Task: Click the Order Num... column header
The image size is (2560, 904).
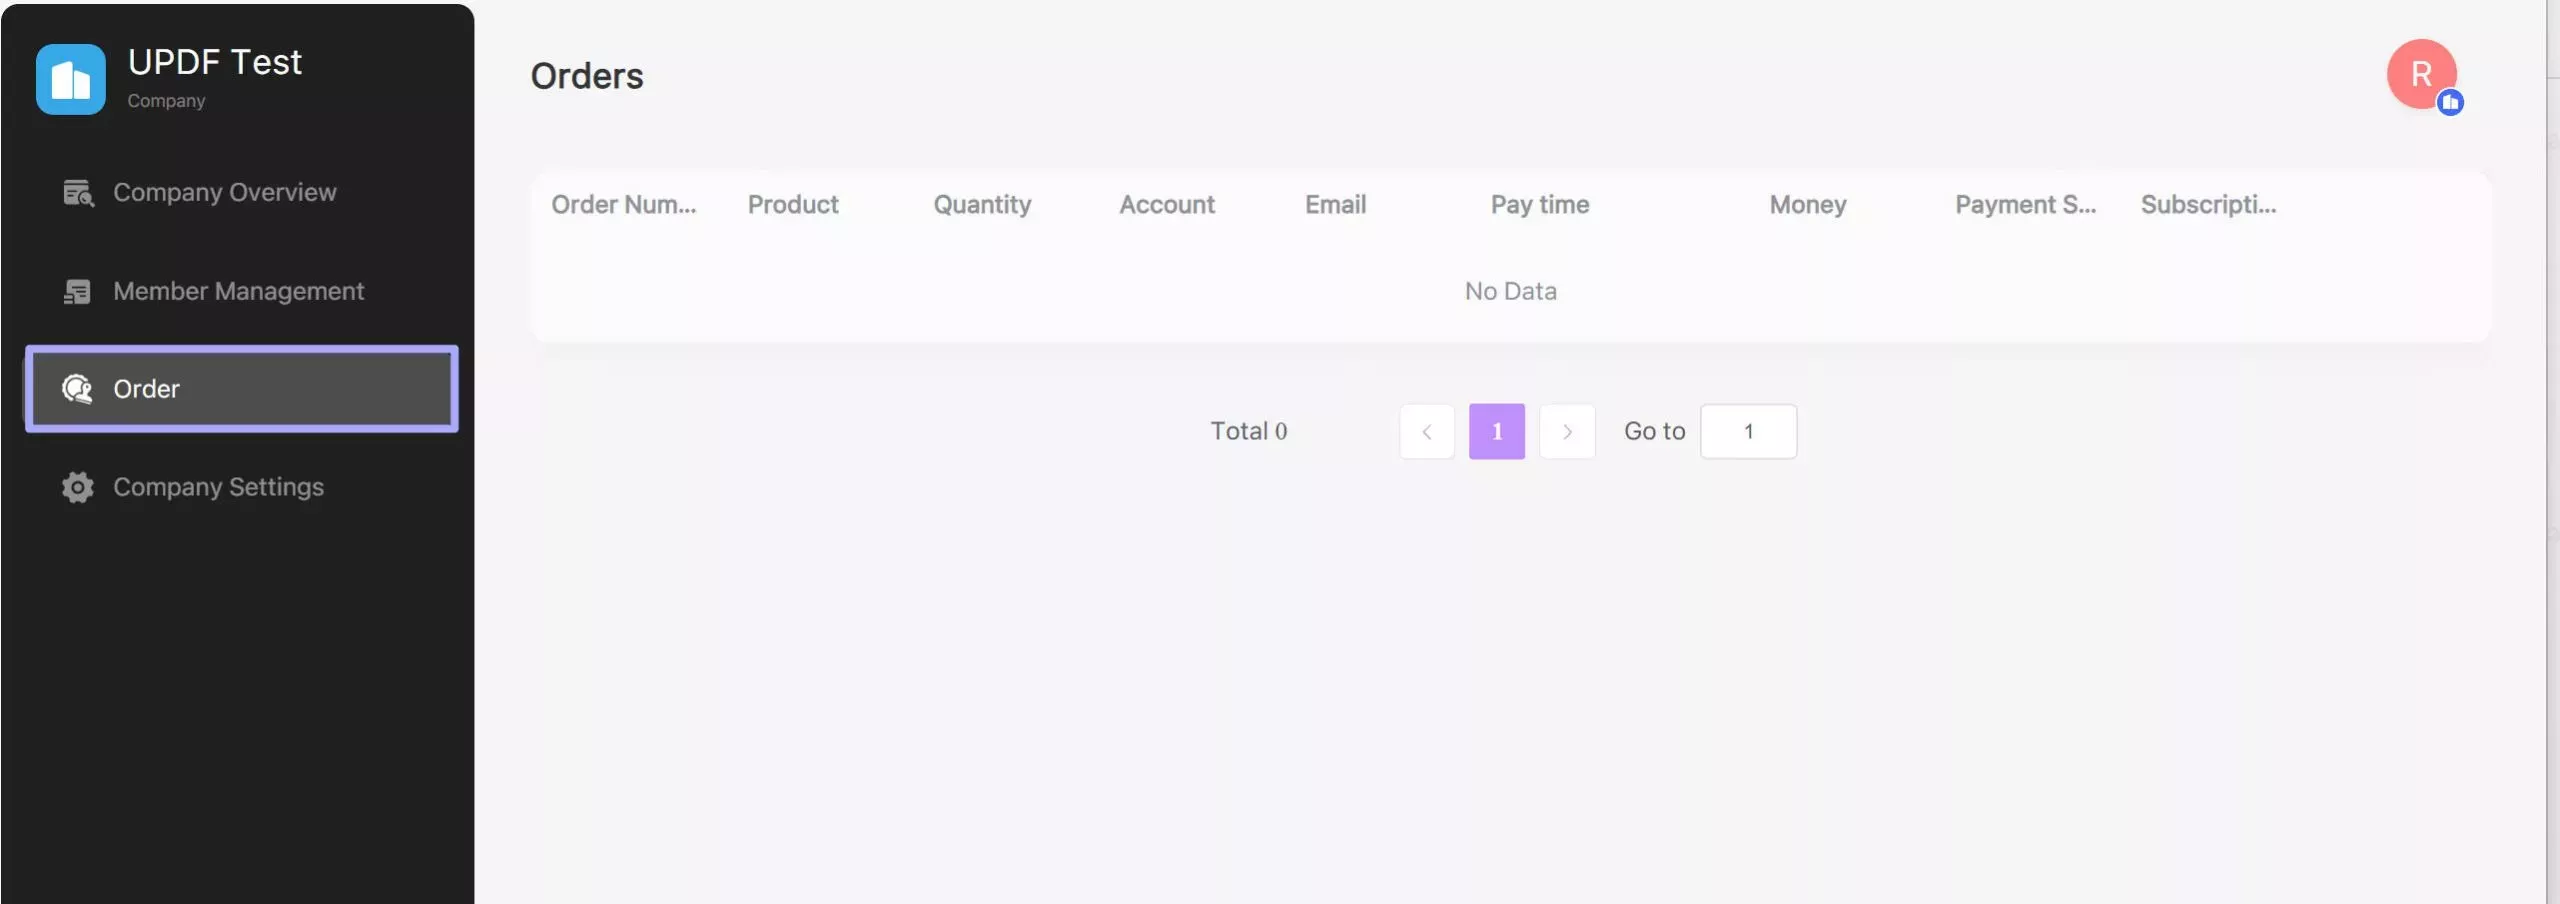Action: [x=624, y=204]
